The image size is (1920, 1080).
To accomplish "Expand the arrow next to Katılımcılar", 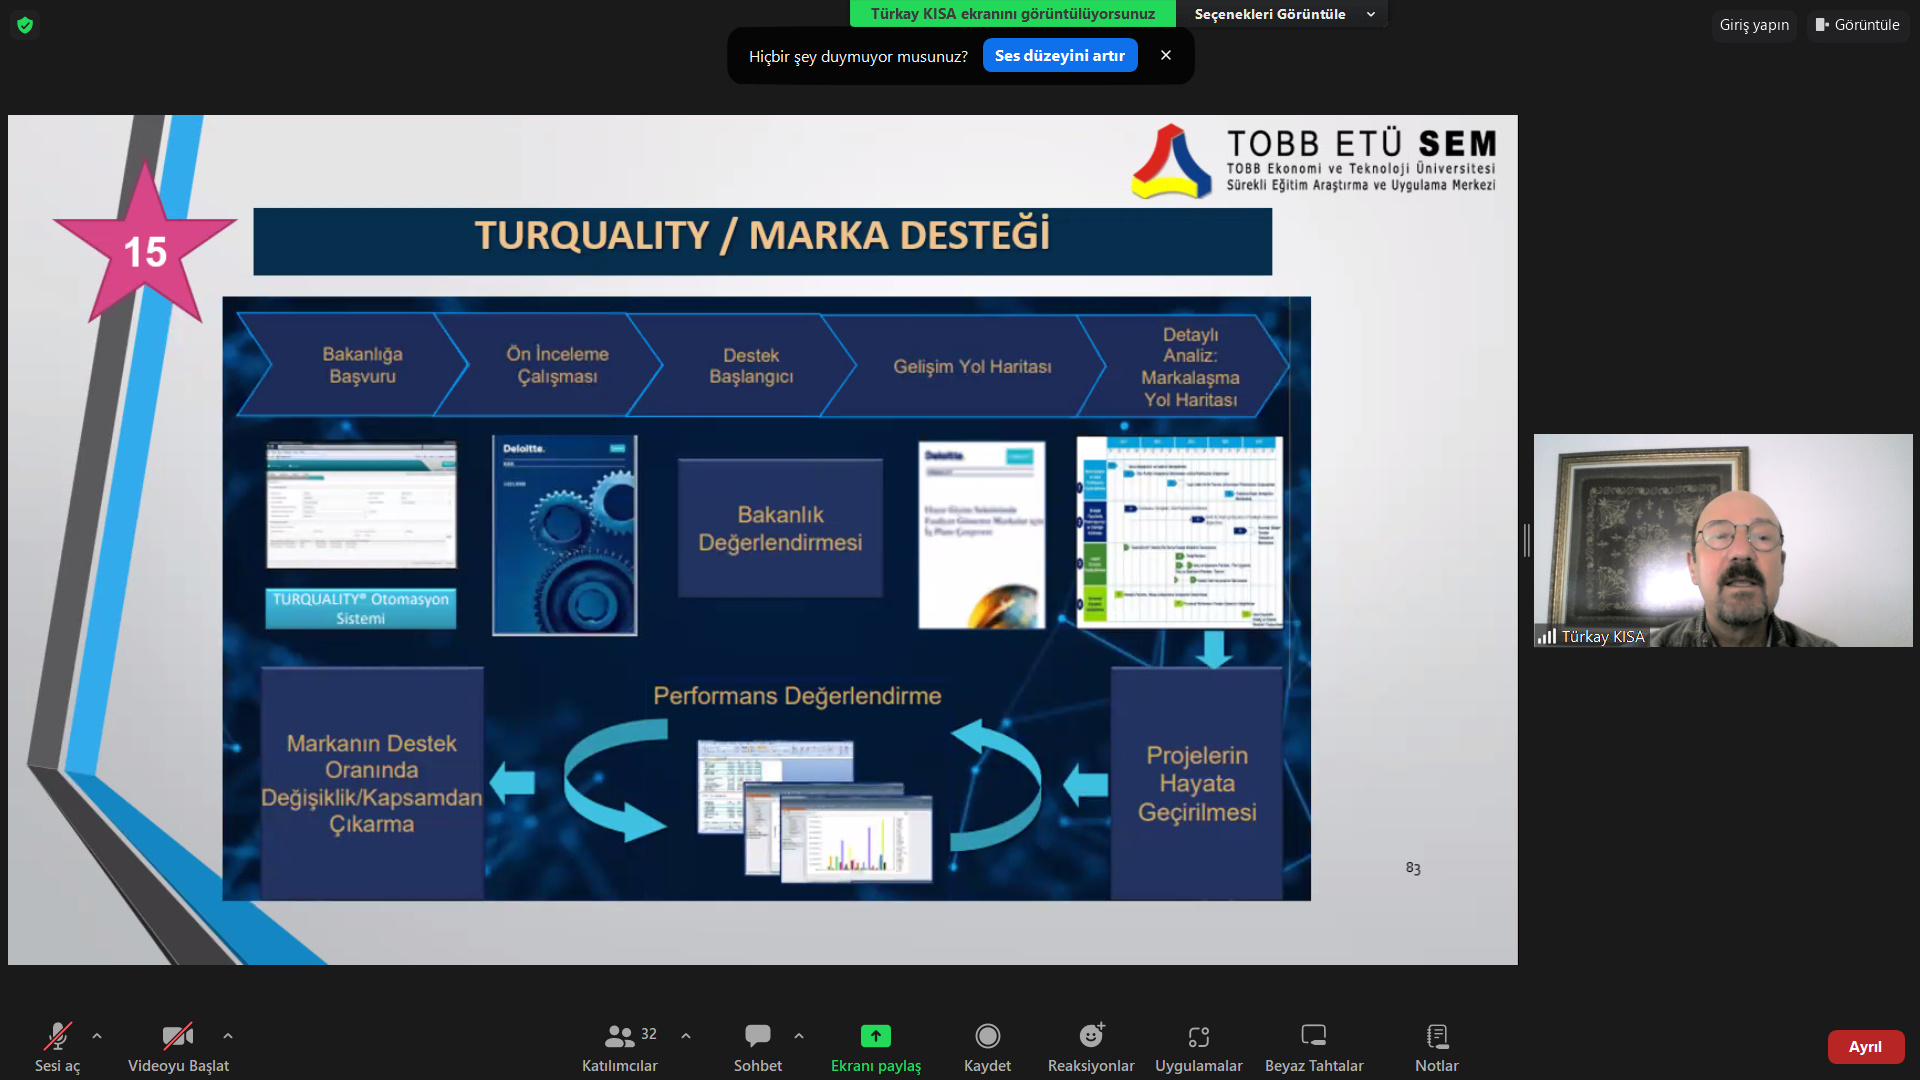I will tap(686, 1036).
